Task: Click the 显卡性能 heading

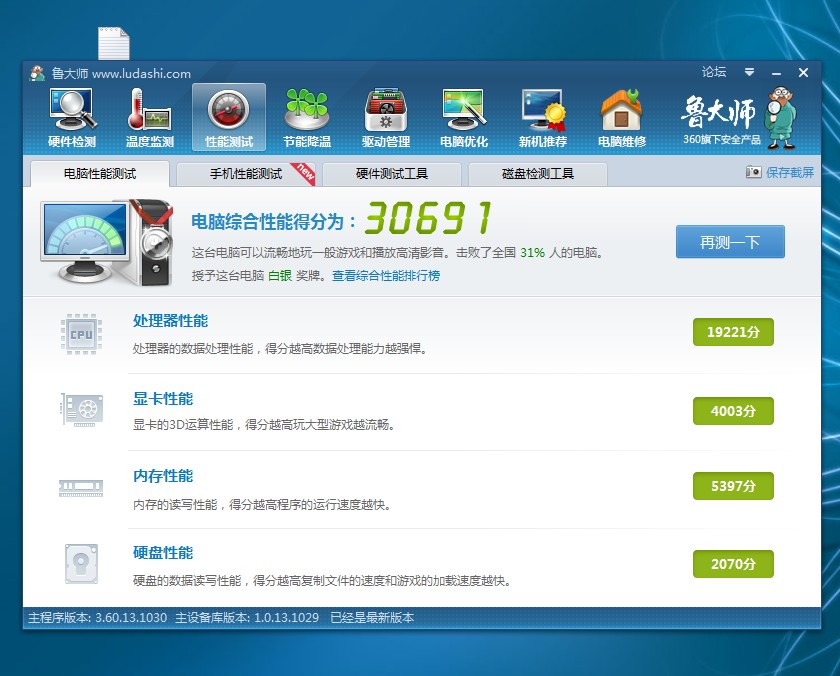Action: pos(163,399)
